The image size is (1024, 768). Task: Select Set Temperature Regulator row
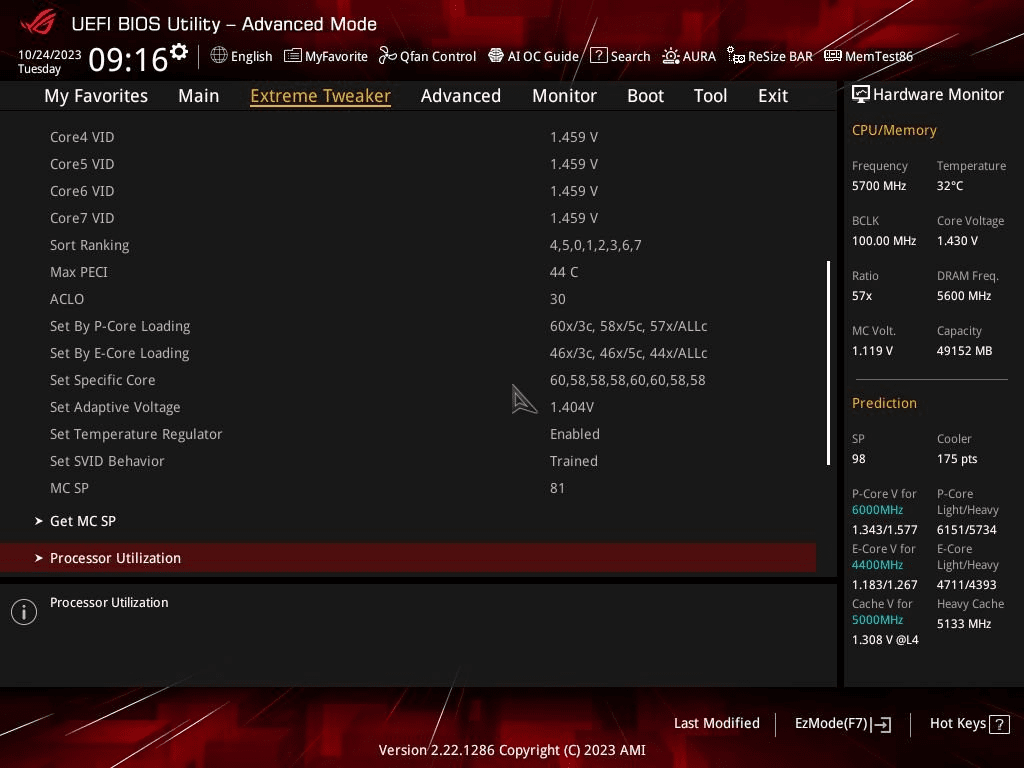click(408, 434)
